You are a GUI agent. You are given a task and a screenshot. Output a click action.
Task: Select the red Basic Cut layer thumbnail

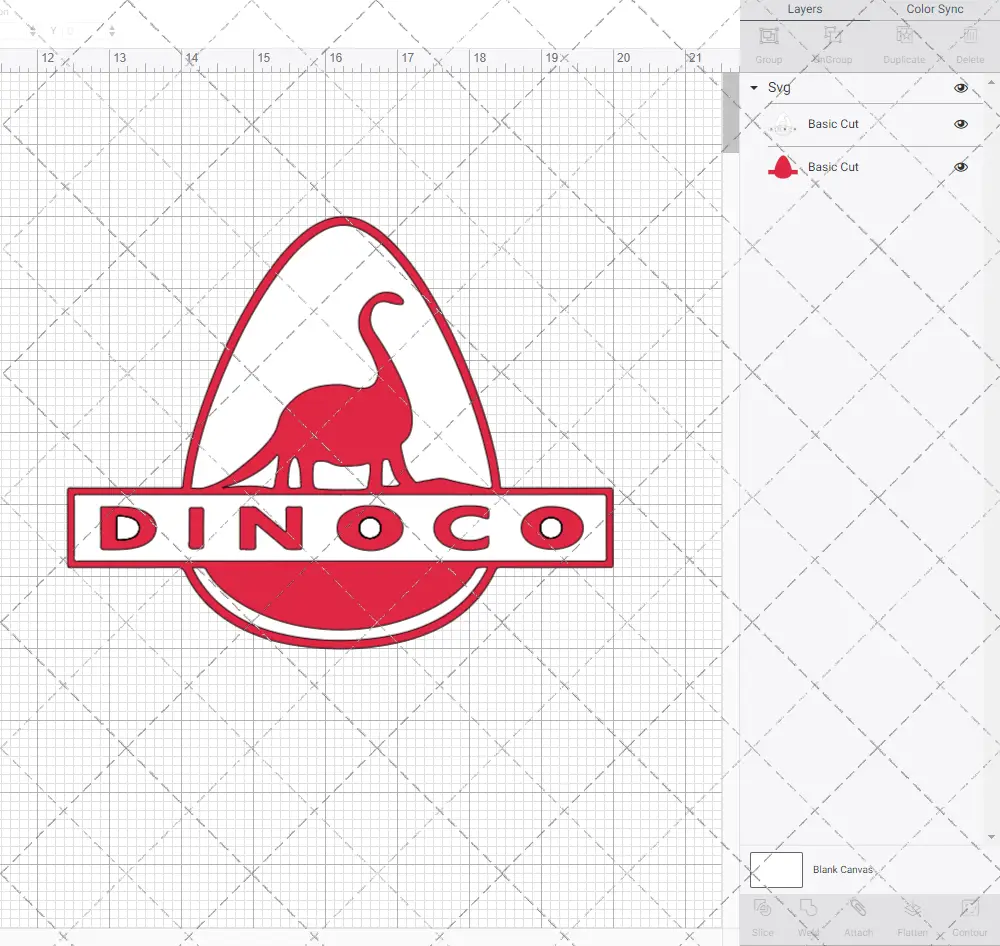782,167
